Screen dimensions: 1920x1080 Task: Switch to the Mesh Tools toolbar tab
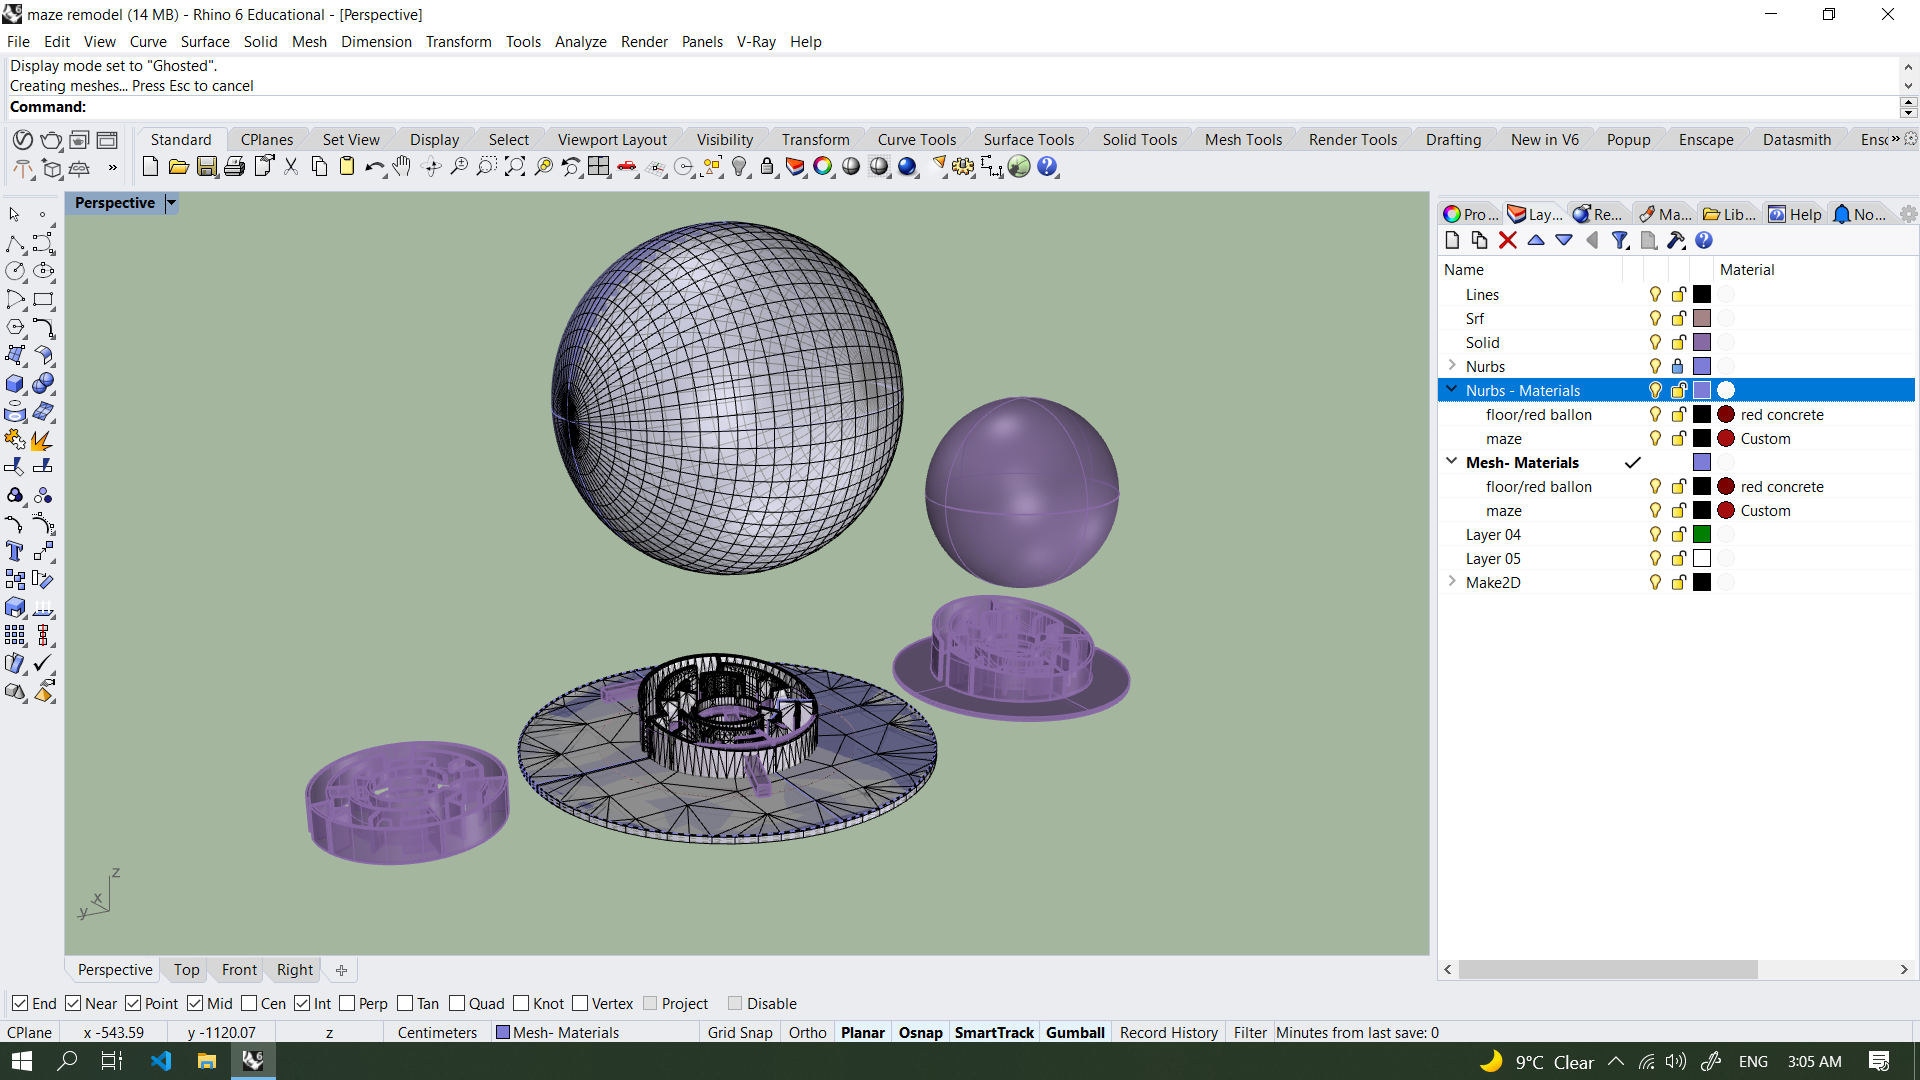point(1243,140)
